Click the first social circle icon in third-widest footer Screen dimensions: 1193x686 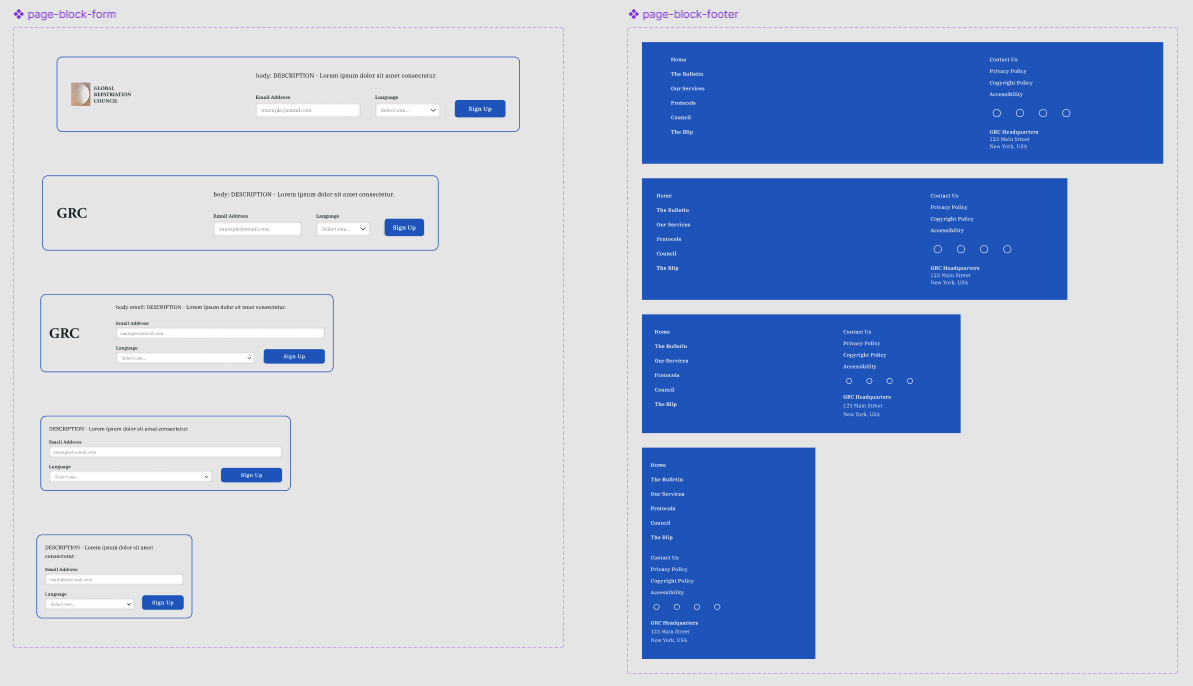[x=849, y=381]
